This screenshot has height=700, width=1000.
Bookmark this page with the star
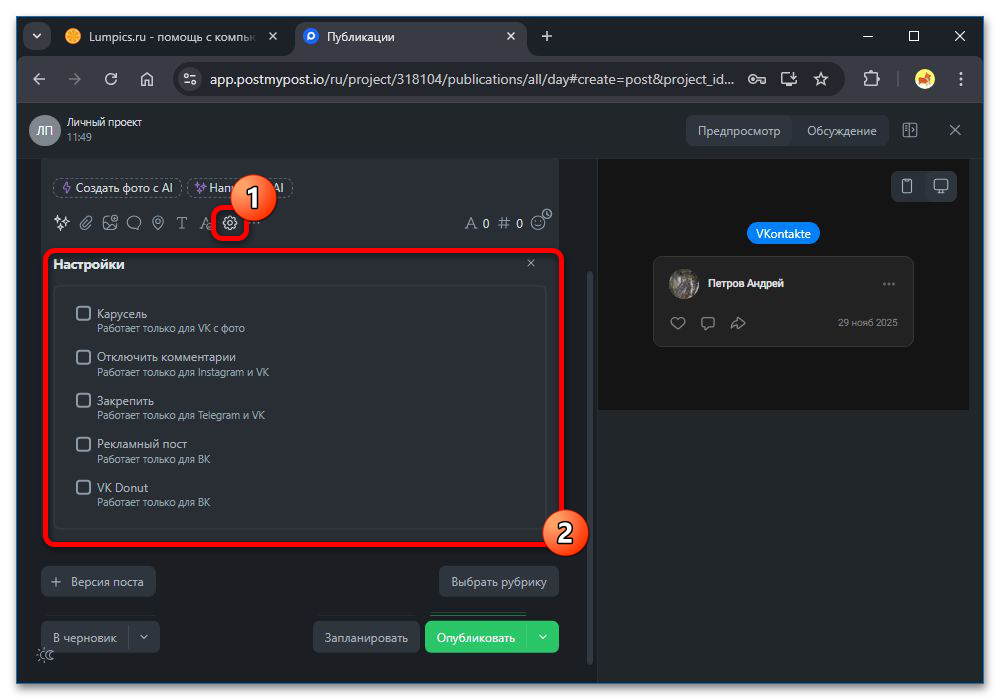[x=821, y=79]
